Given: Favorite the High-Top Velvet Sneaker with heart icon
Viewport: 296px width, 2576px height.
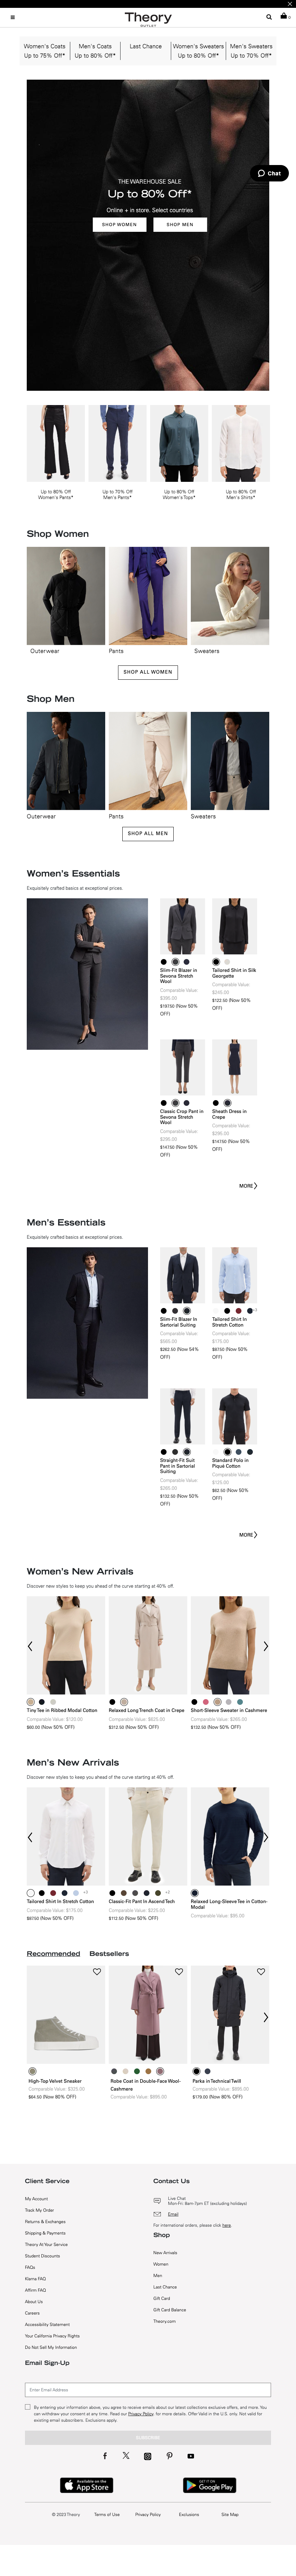Looking at the screenshot, I should (x=97, y=1971).
